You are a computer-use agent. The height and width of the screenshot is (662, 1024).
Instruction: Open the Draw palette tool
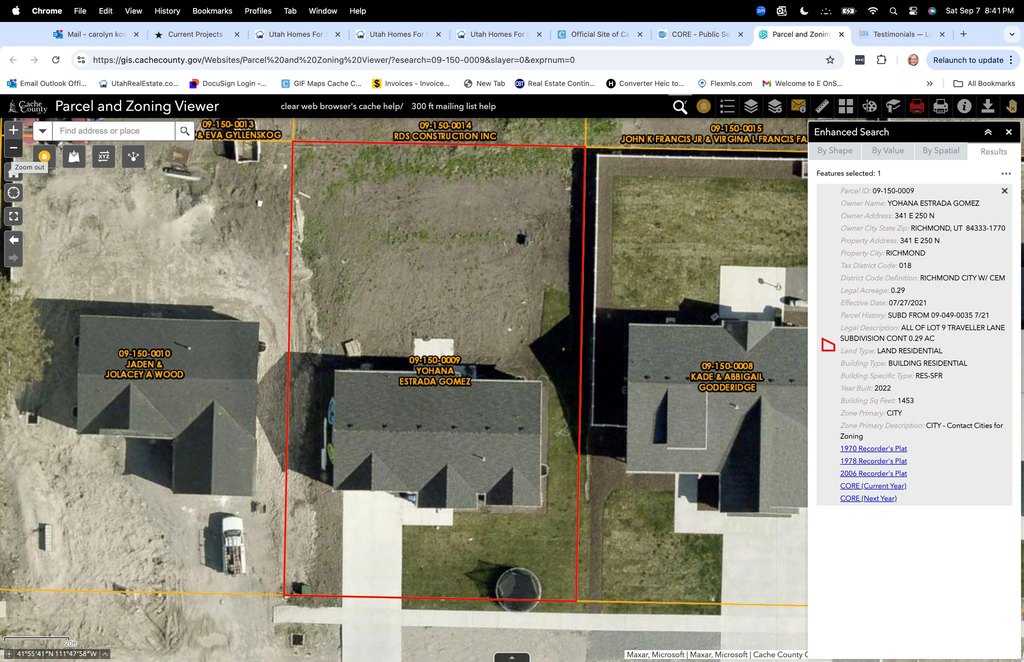[869, 106]
